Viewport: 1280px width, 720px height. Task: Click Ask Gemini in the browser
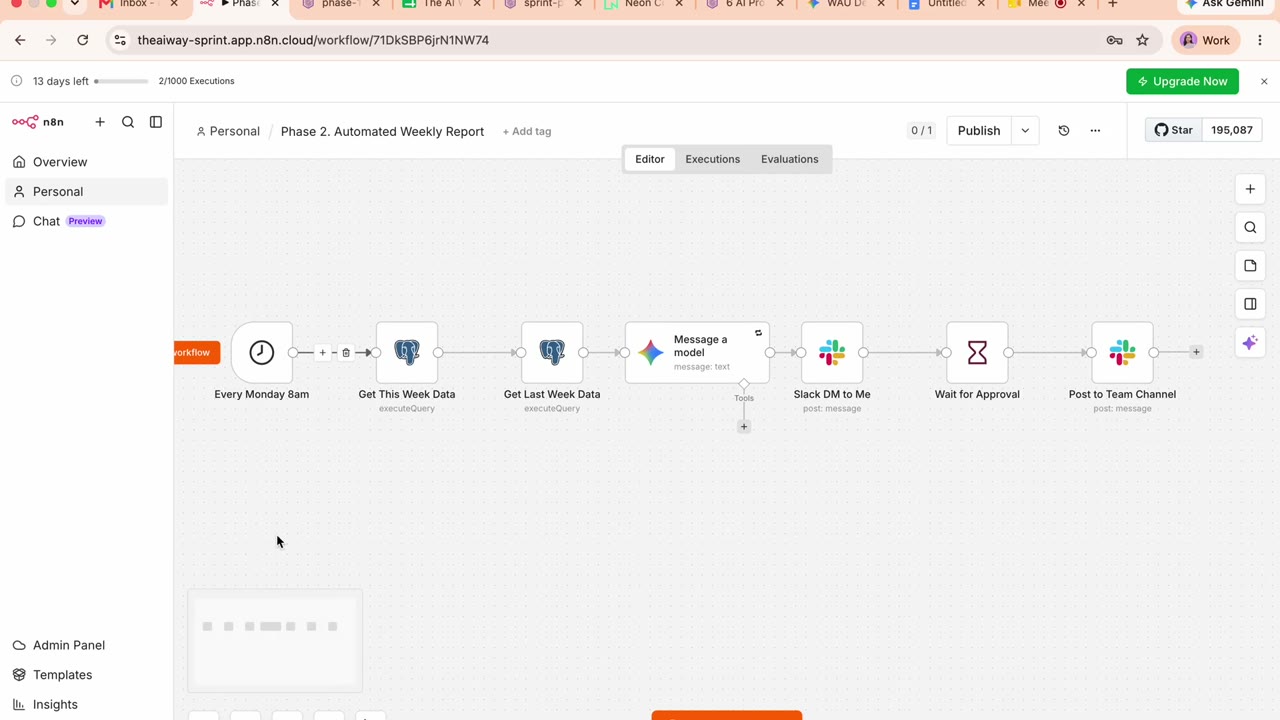click(x=1226, y=4)
